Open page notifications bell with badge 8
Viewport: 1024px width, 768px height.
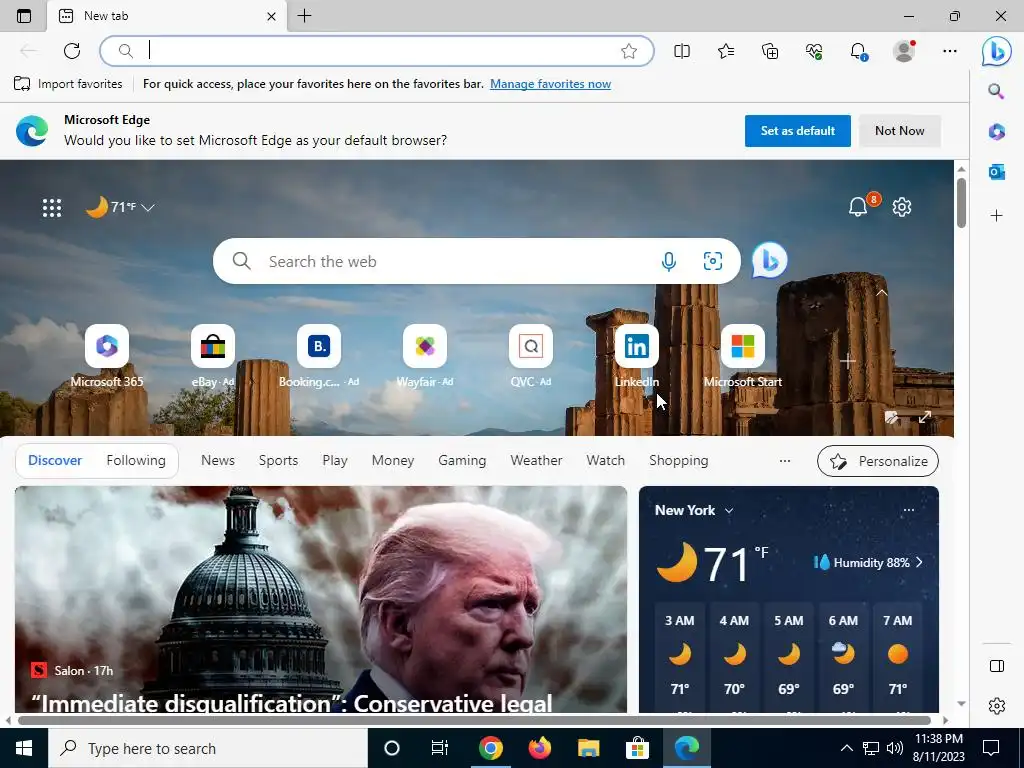click(859, 206)
